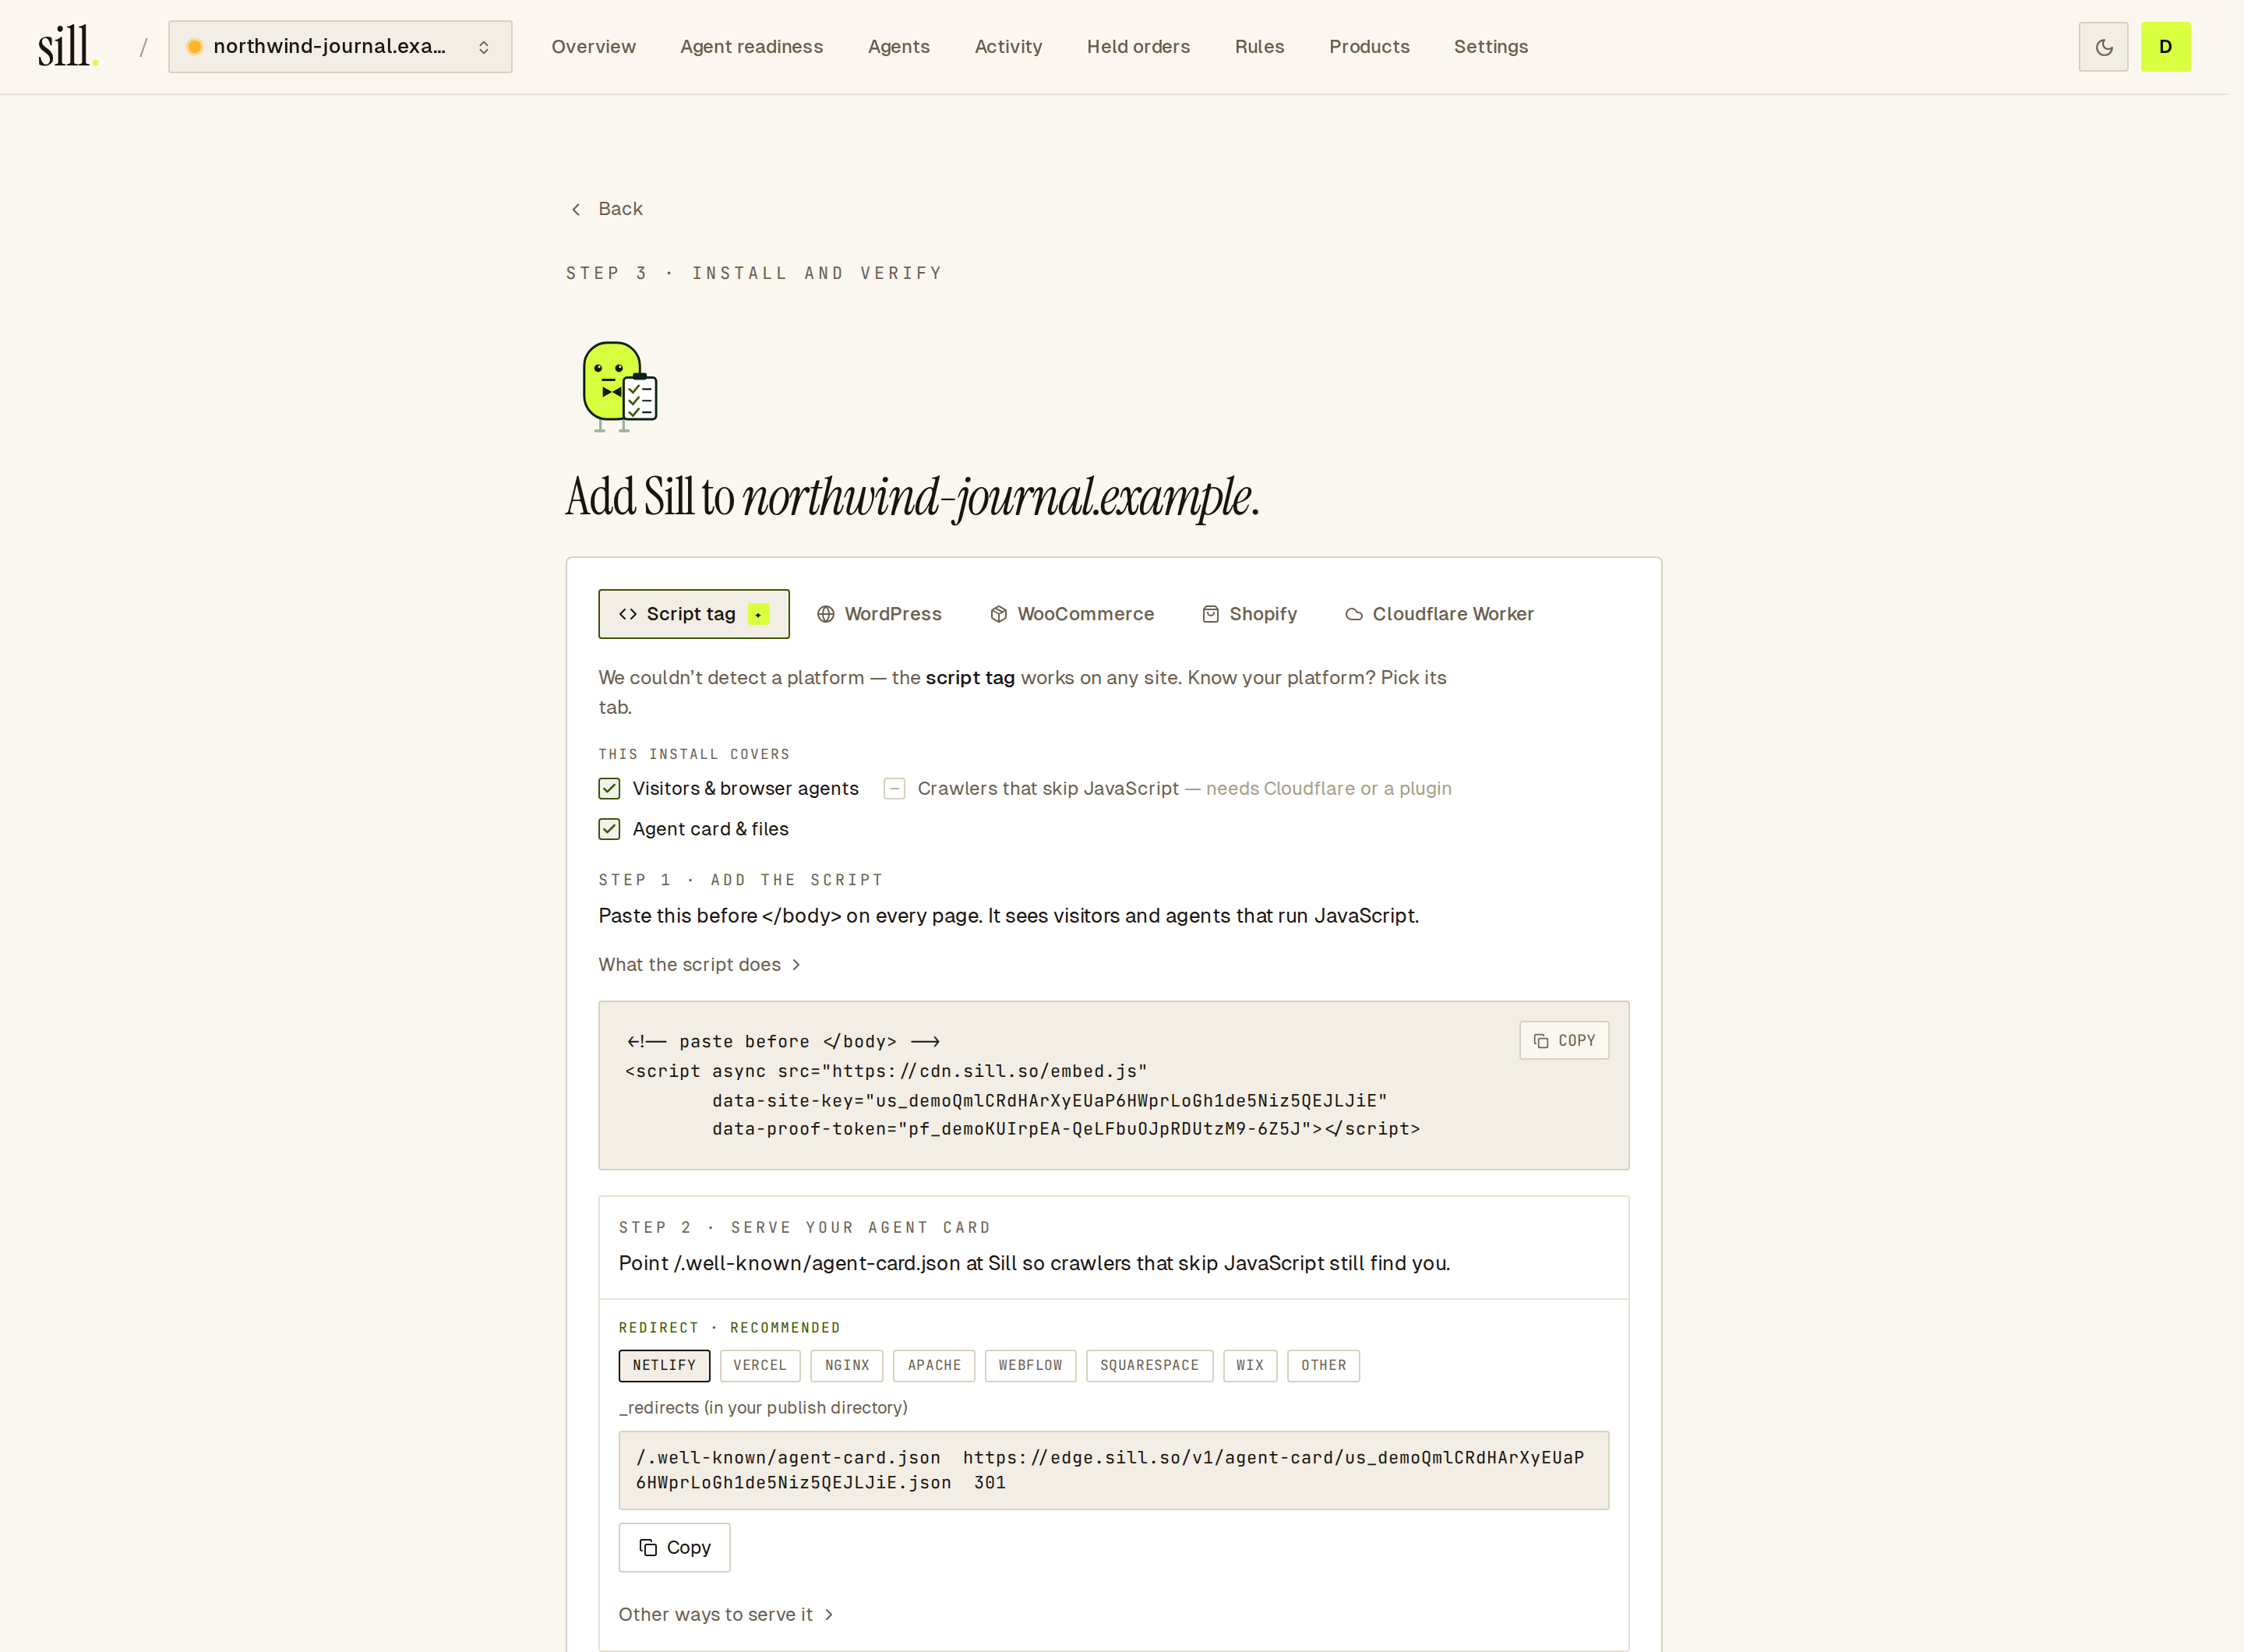Click the Sill logo
Viewport: 2244px width, 1652px height.
[x=68, y=46]
